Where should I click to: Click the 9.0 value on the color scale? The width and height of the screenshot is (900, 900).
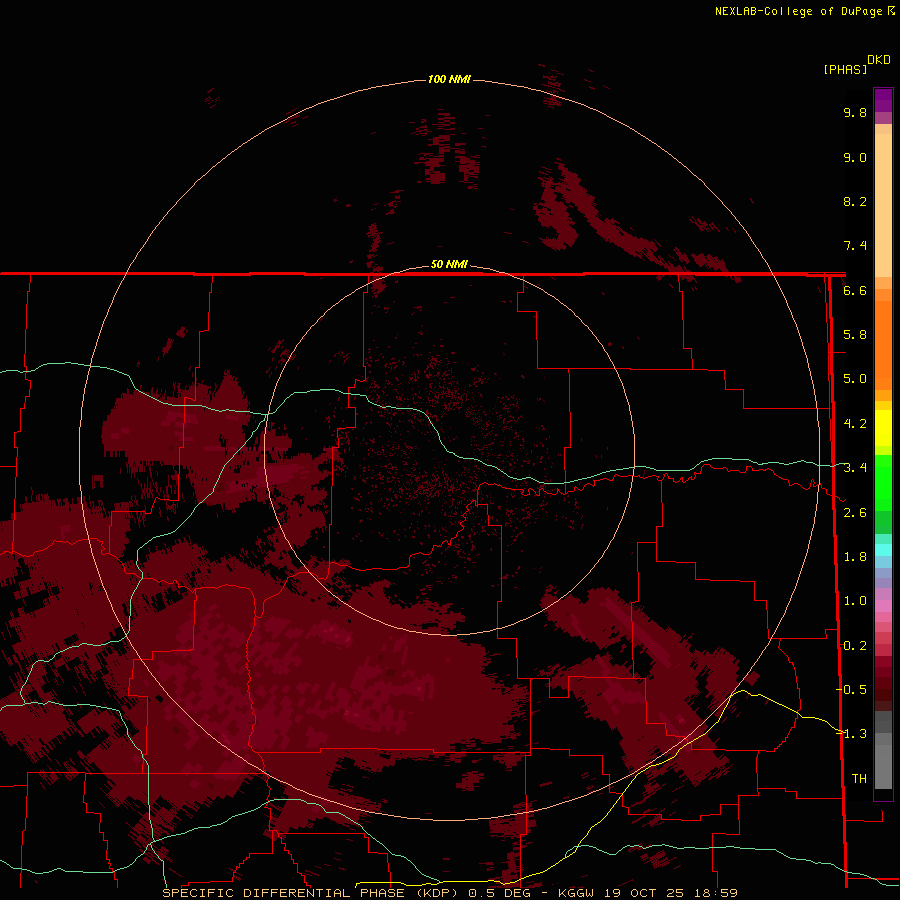click(855, 157)
